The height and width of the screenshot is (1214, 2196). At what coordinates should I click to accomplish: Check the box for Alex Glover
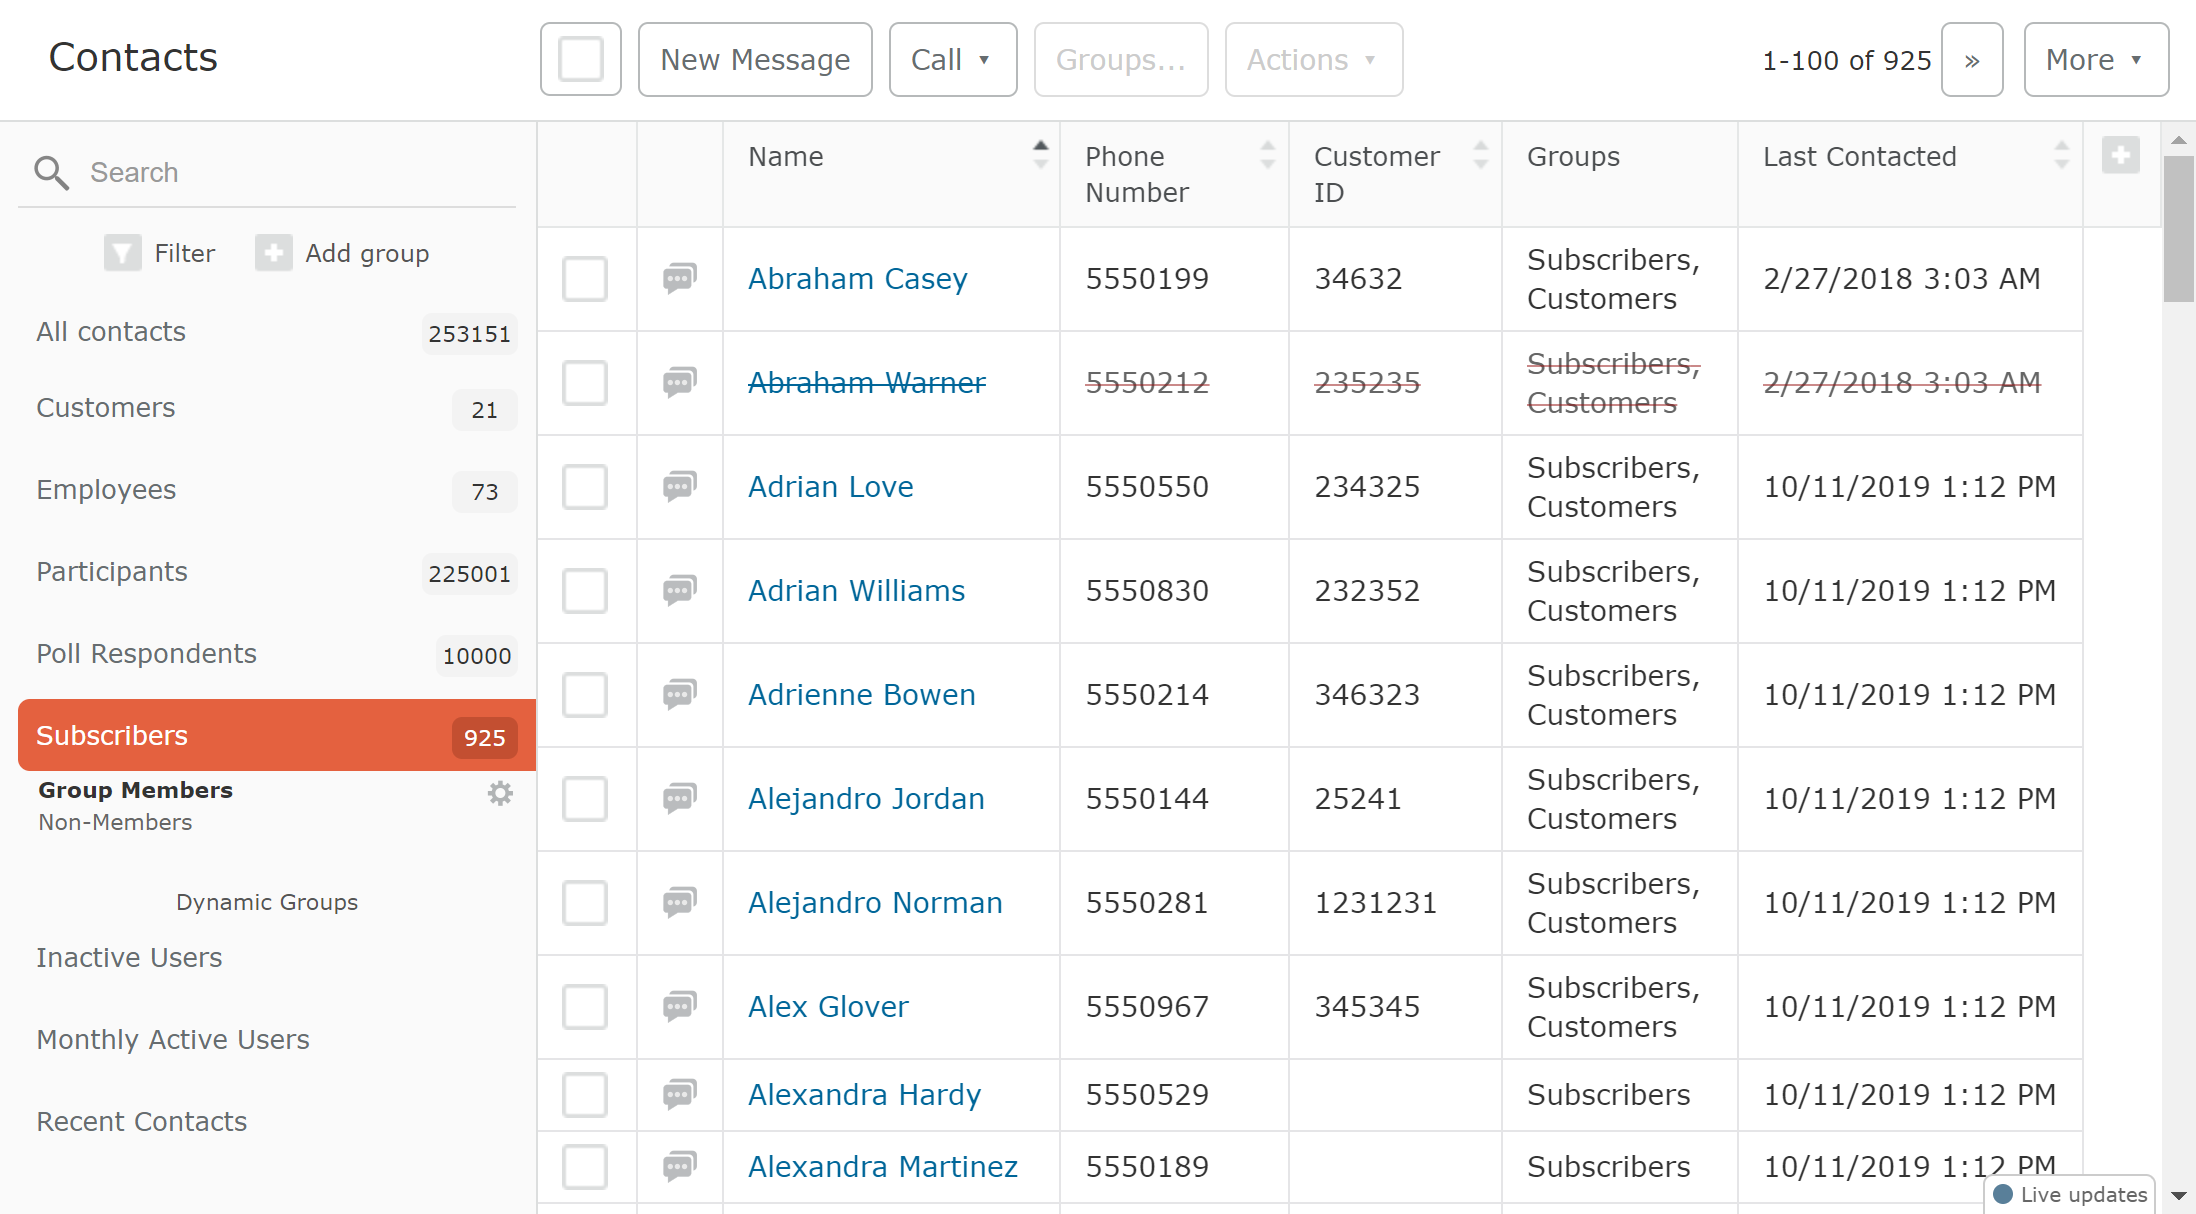point(585,1007)
